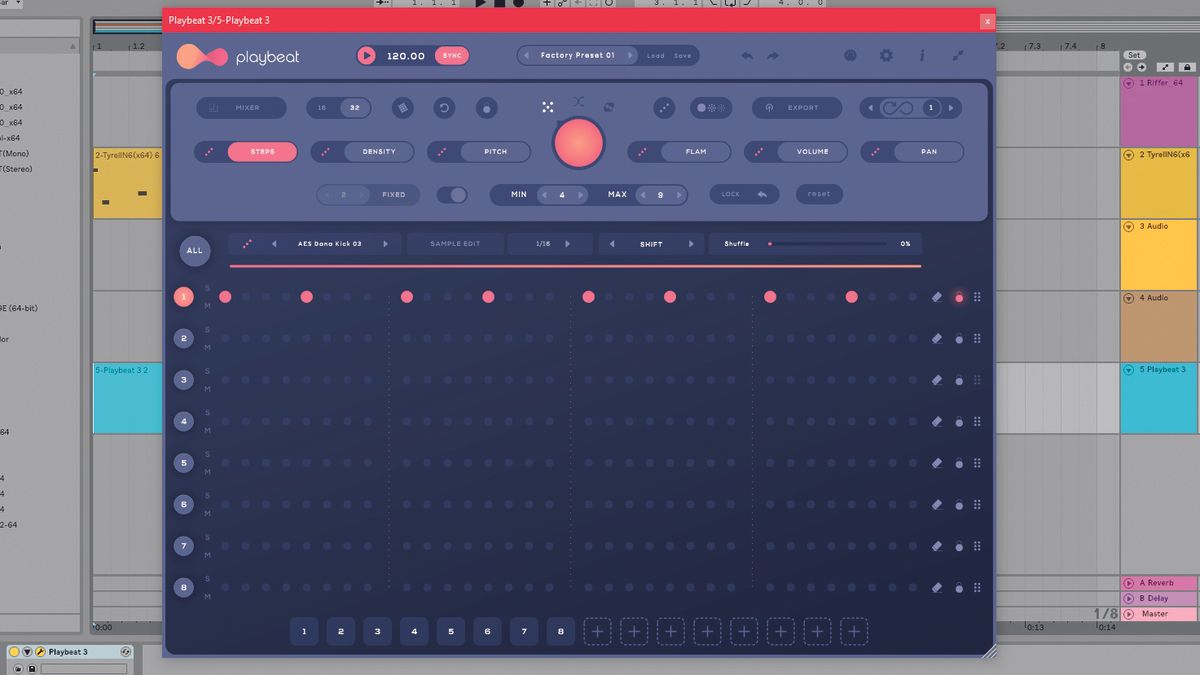Select pattern 4 at the bottom

click(x=414, y=632)
